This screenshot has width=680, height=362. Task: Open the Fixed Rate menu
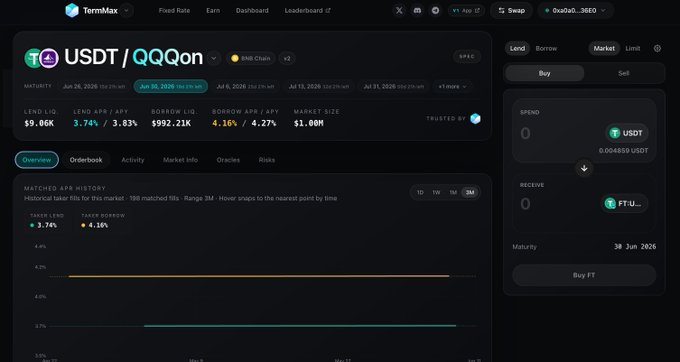(174, 10)
